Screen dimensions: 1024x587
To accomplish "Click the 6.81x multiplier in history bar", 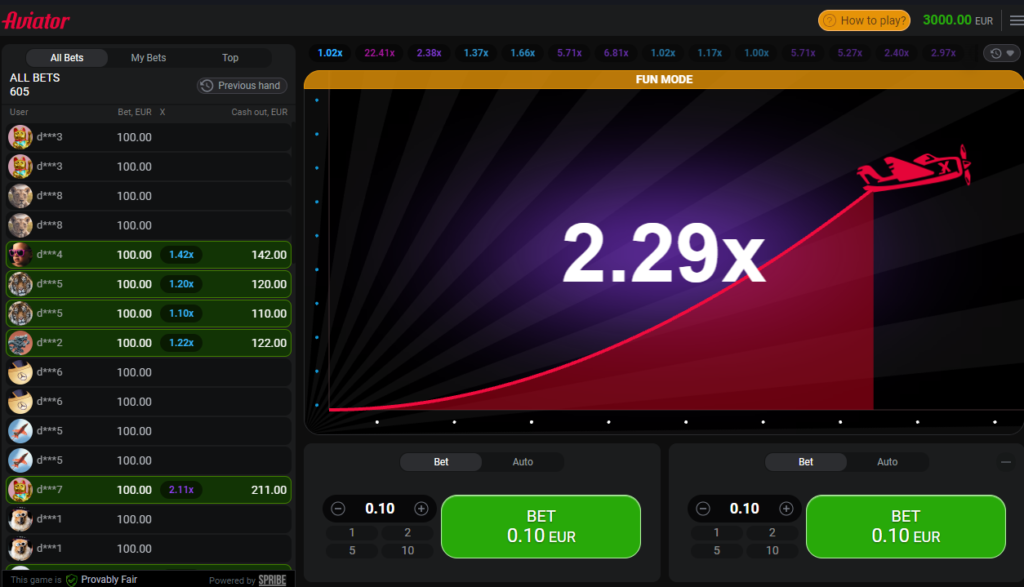I will (x=616, y=53).
